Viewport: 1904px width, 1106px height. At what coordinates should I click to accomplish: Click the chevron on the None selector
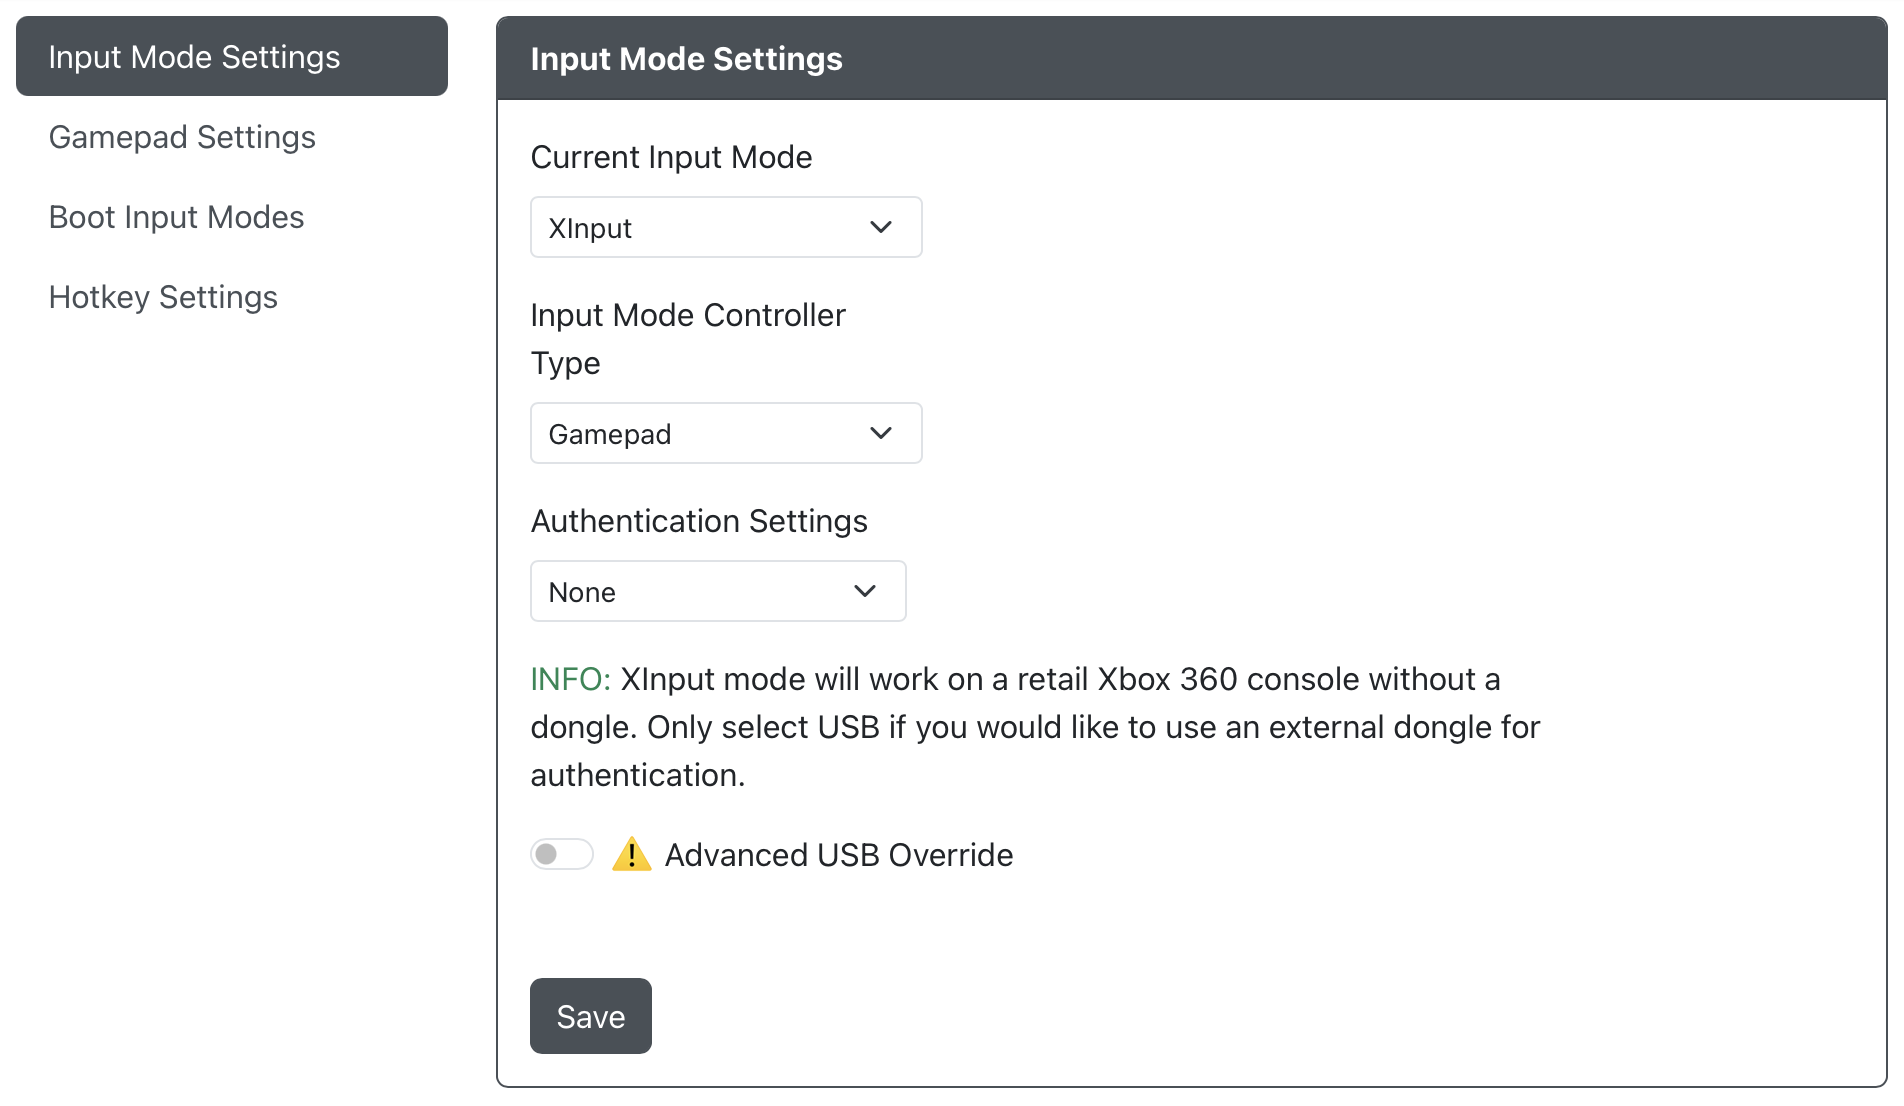[x=864, y=591]
